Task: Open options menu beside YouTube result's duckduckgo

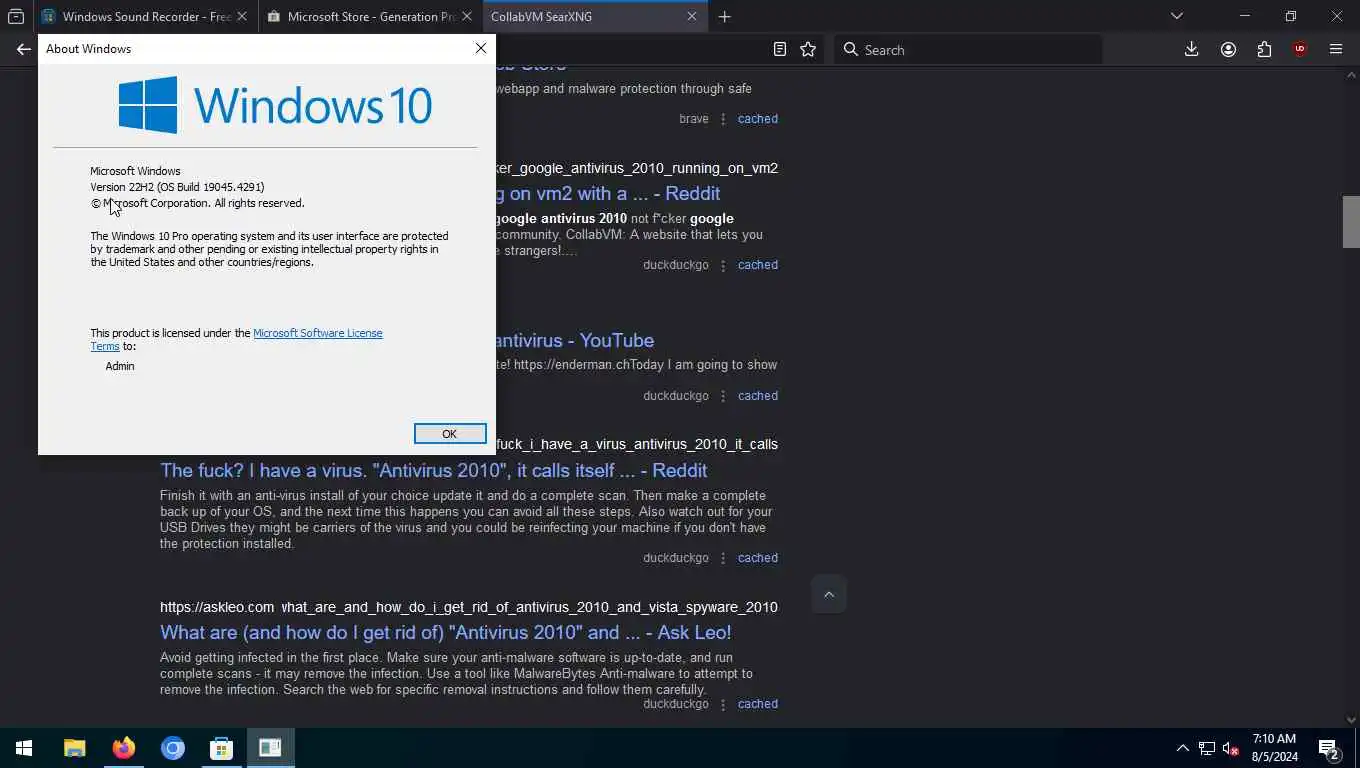Action: pos(723,396)
